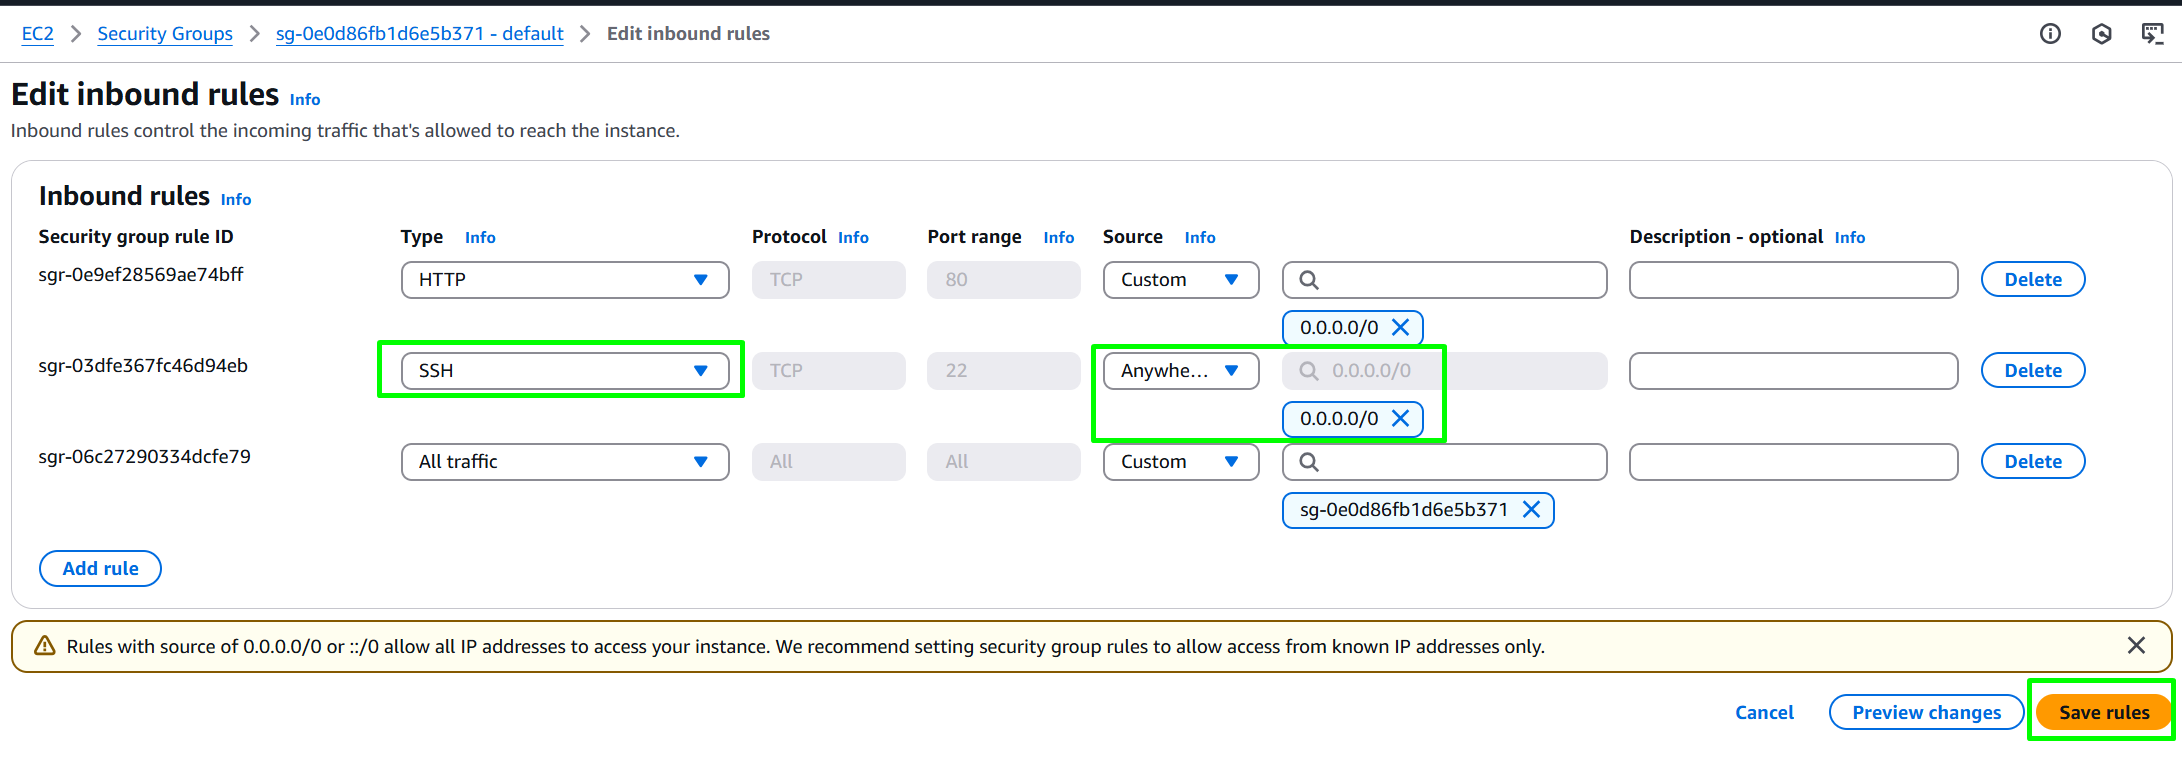
Task: Go to Security Groups breadcrumb
Action: (x=165, y=34)
